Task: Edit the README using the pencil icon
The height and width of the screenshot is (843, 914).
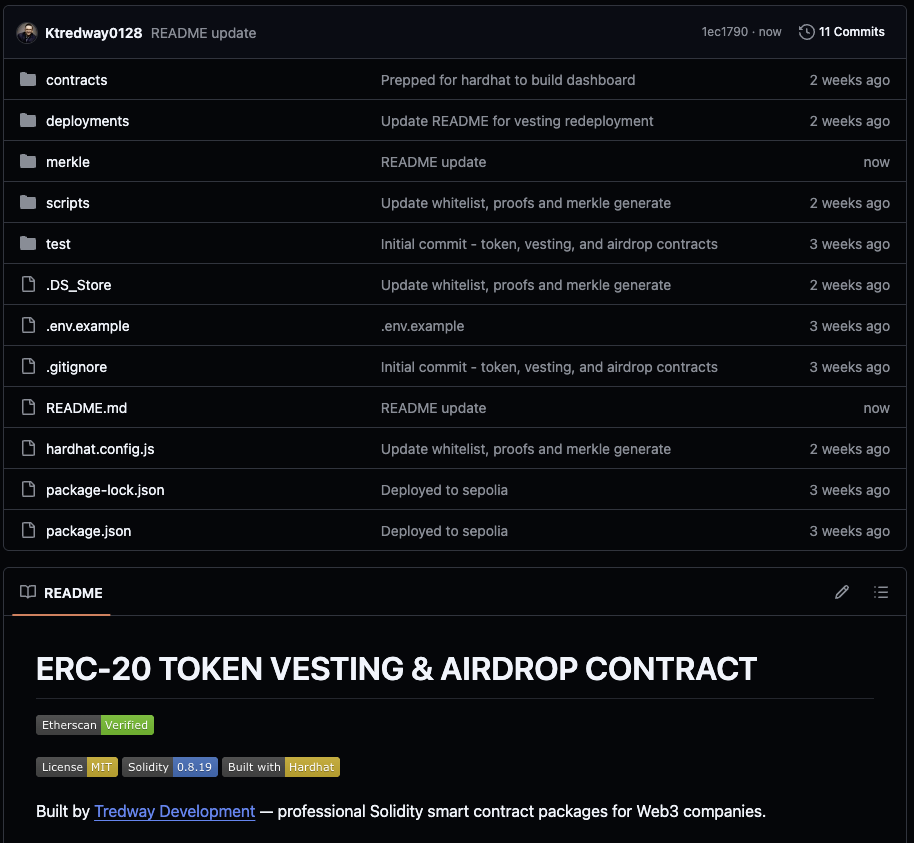Action: 841,592
